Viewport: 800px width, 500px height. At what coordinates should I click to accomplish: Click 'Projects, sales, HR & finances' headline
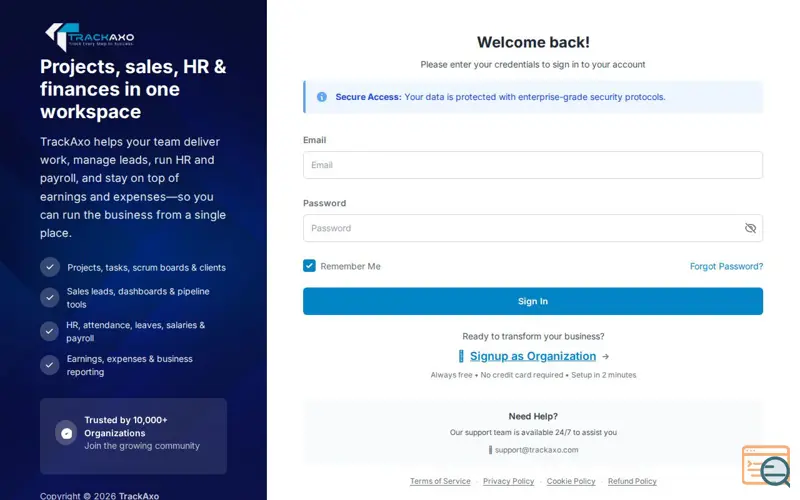click(x=133, y=89)
